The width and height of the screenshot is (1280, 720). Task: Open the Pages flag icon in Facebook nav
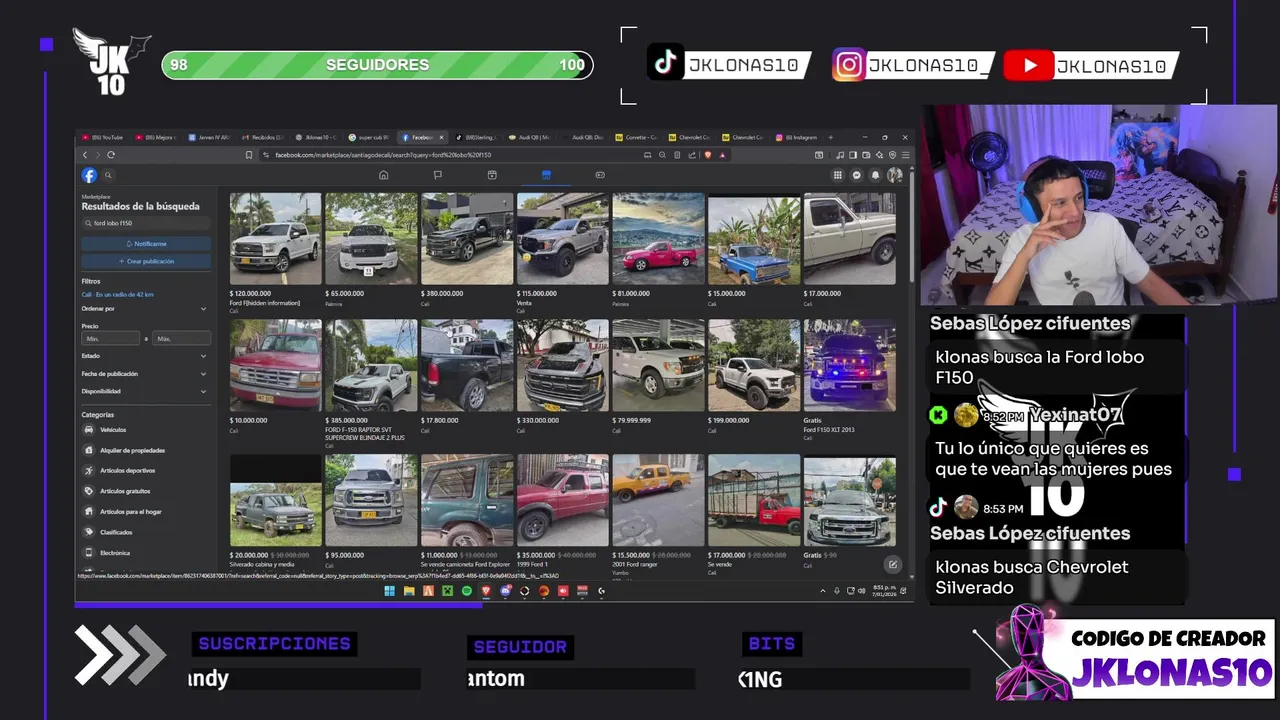[437, 175]
